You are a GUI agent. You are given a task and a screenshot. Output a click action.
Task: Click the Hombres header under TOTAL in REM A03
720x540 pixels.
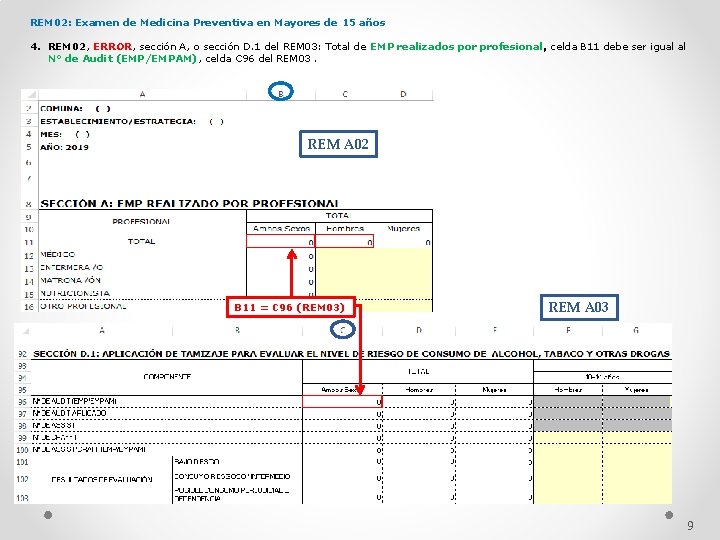pos(419,389)
